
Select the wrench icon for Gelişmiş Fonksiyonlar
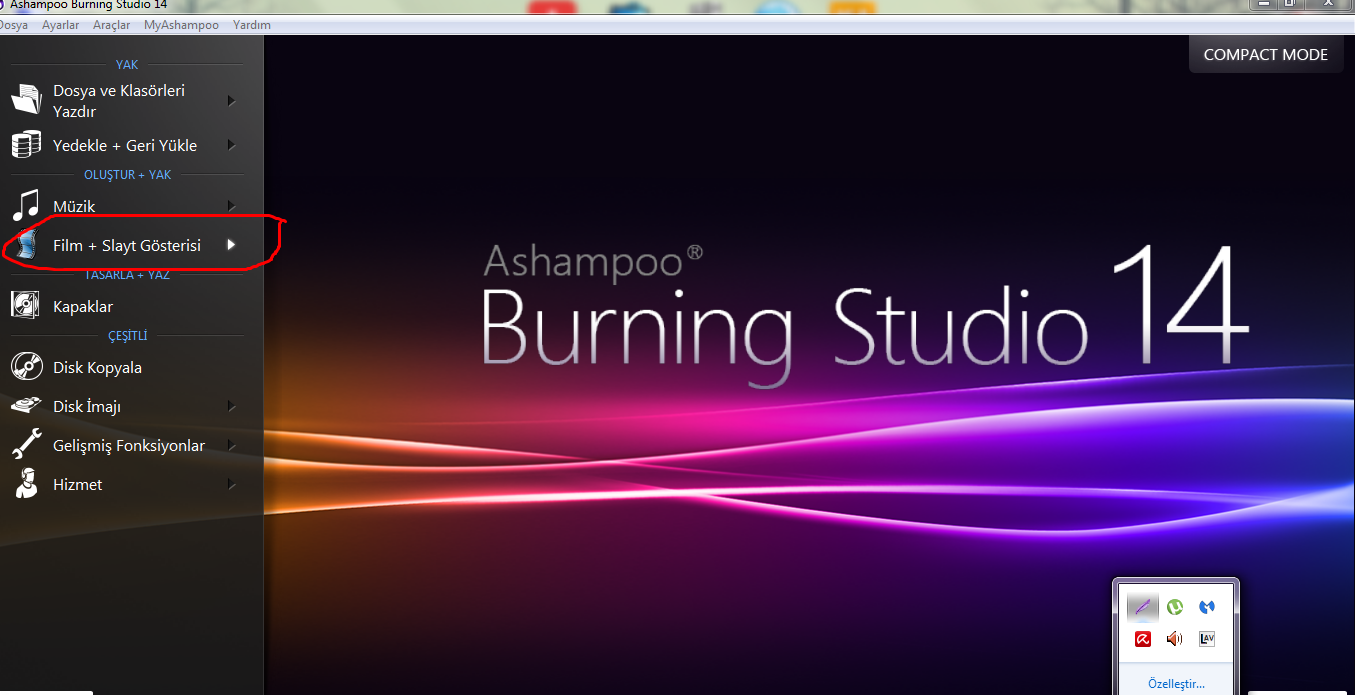click(26, 445)
